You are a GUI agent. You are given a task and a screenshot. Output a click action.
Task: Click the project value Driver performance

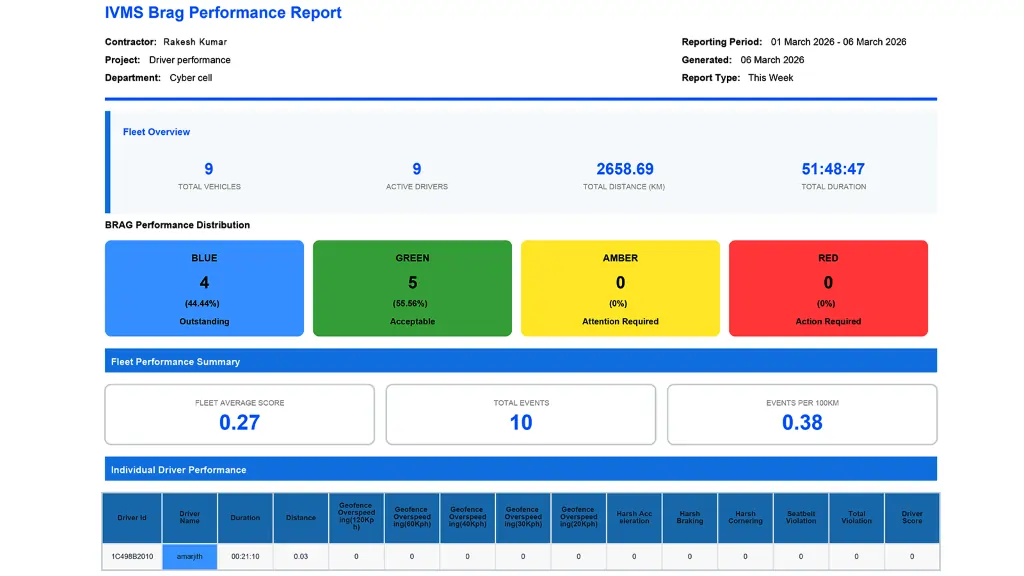click(x=189, y=60)
